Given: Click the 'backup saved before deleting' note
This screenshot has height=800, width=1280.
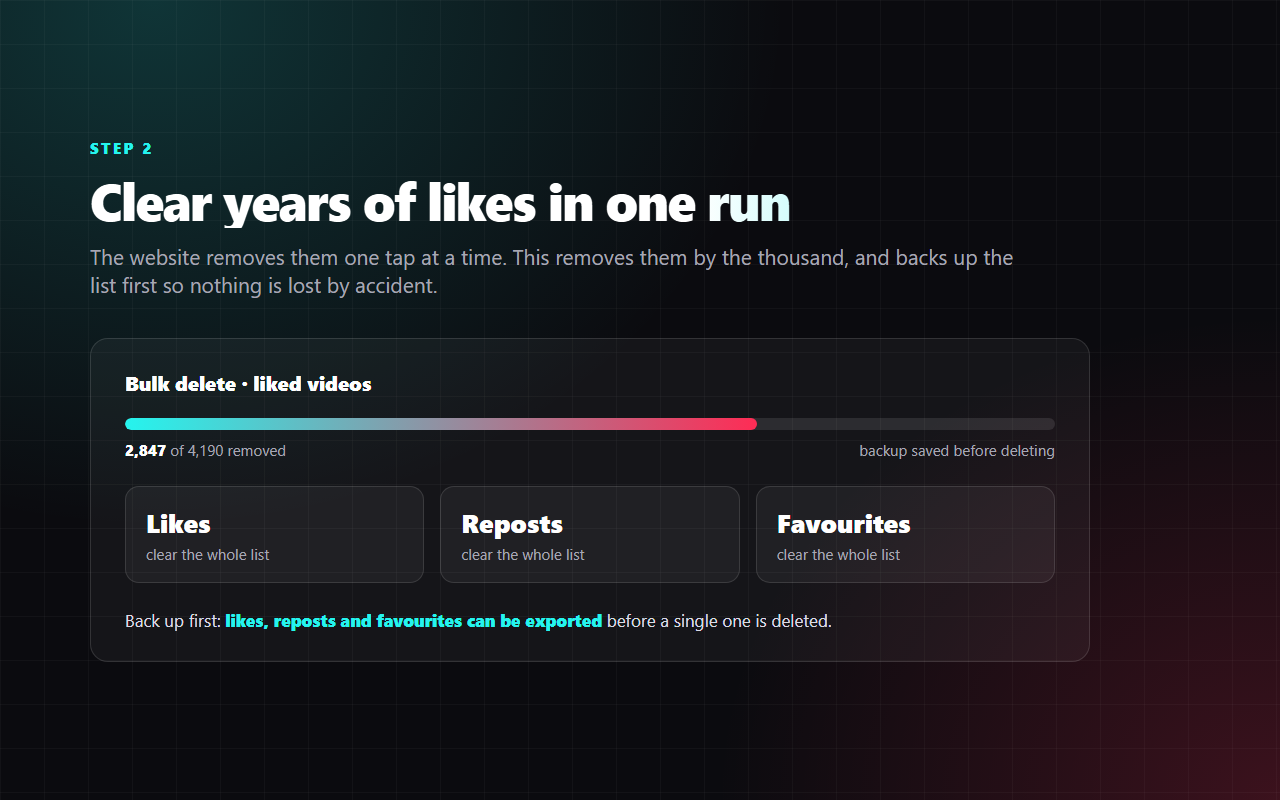Looking at the screenshot, I should pos(957,451).
